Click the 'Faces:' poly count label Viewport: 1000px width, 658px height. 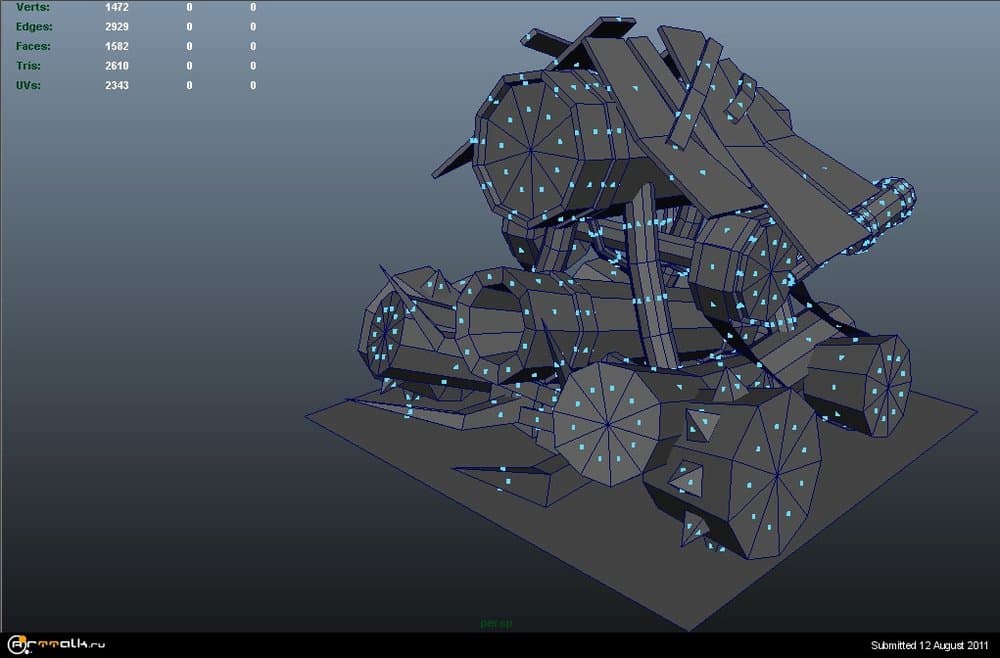pyautogui.click(x=33, y=46)
